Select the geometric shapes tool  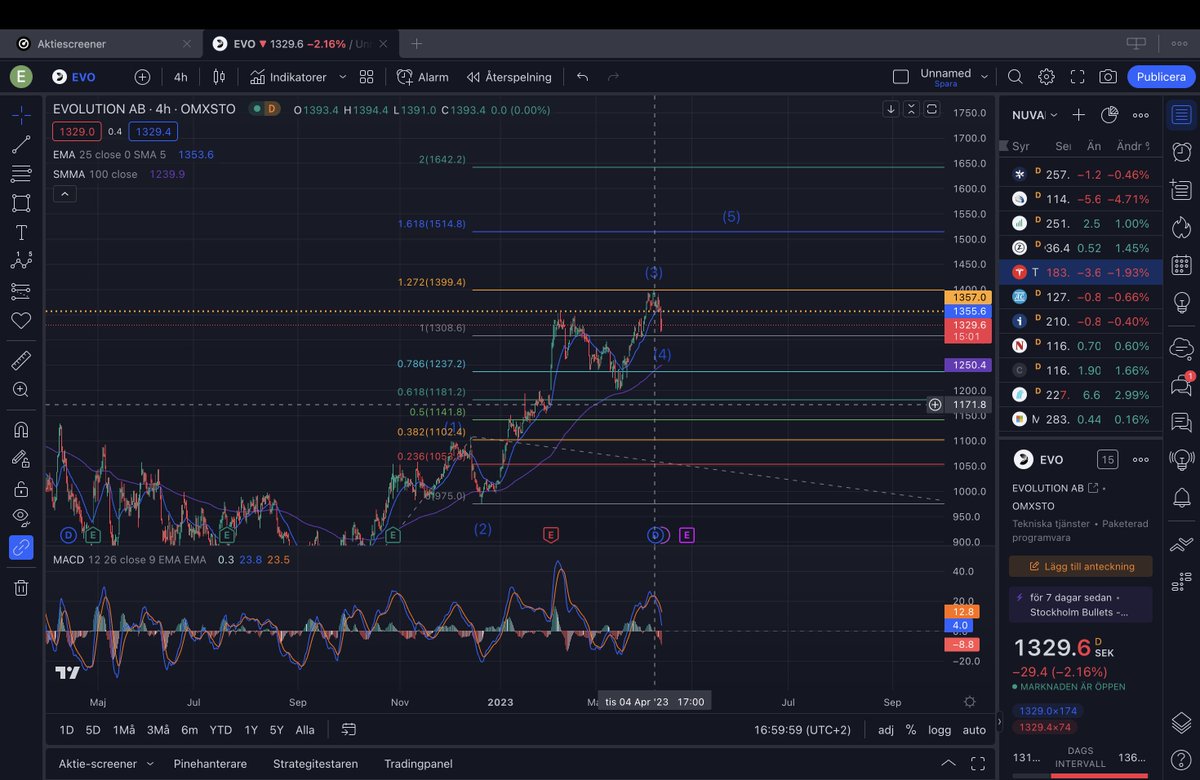click(x=21, y=203)
